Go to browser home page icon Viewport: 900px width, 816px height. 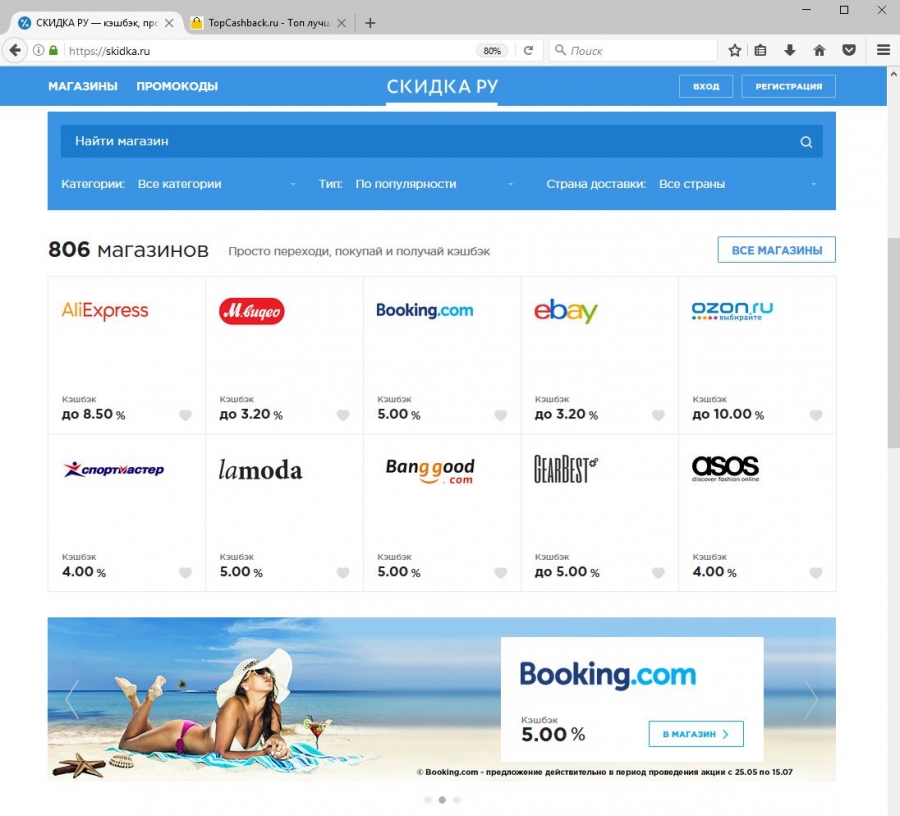pos(820,50)
